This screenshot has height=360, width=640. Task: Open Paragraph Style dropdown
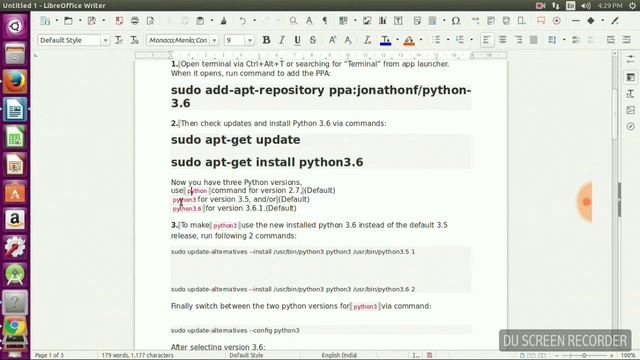(x=105, y=40)
